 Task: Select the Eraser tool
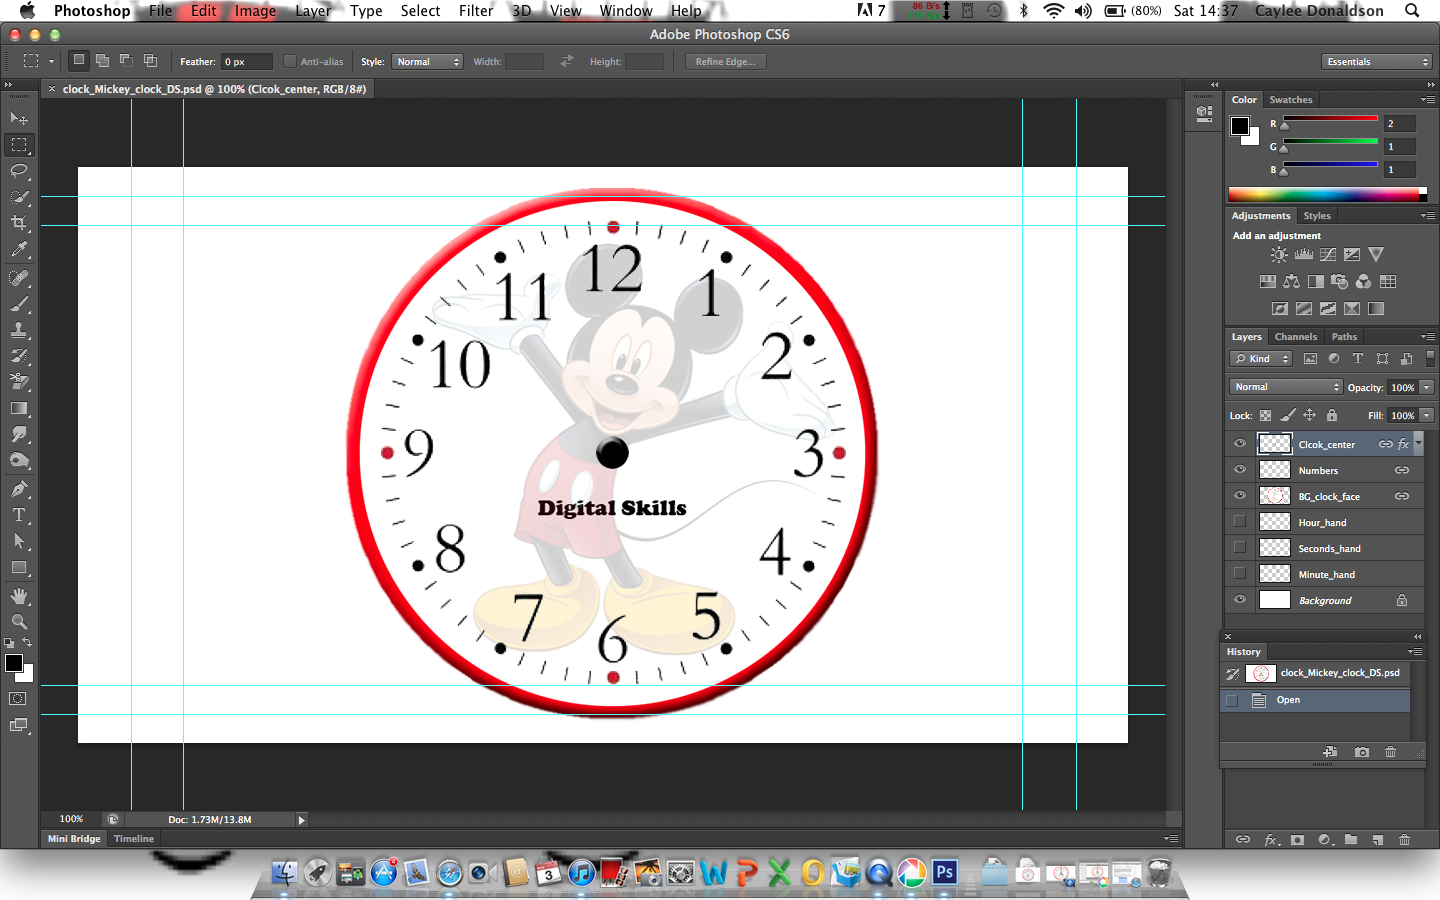point(19,382)
